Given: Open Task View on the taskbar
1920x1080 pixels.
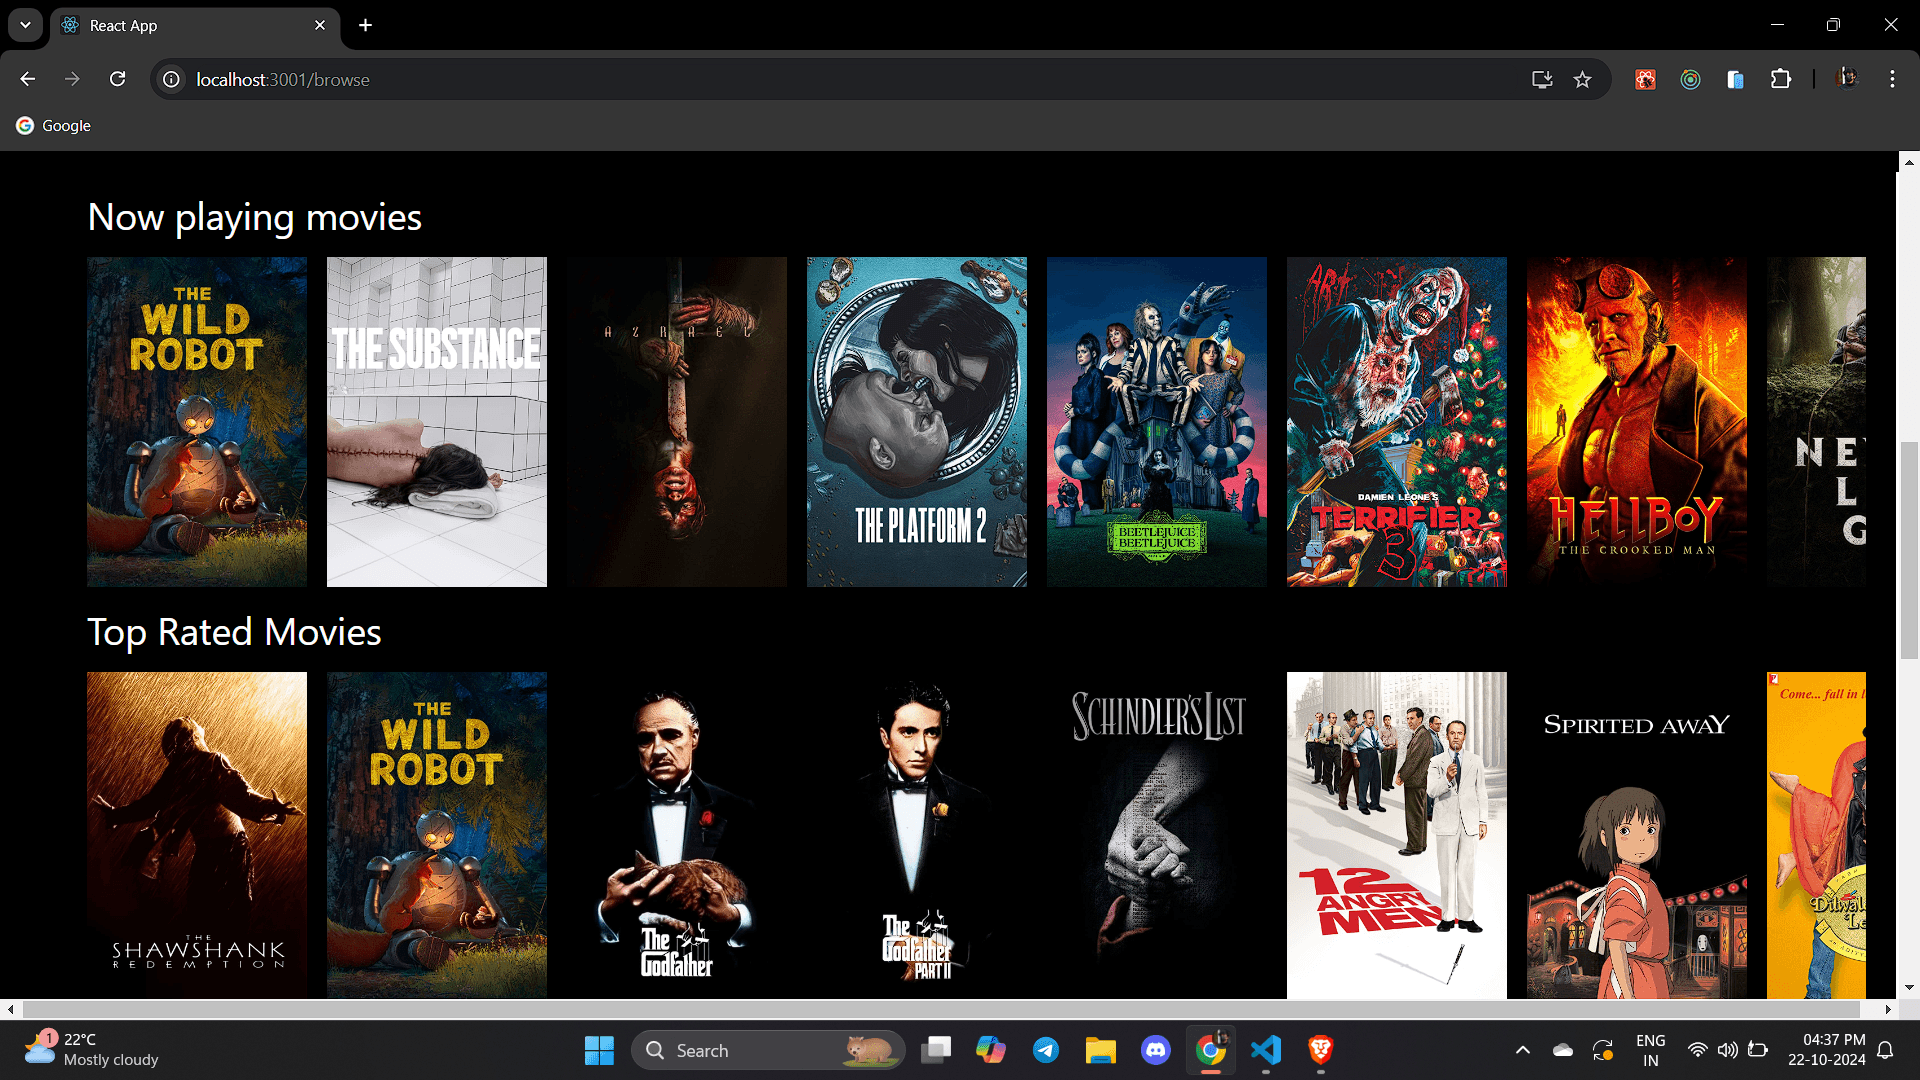Looking at the screenshot, I should [936, 1050].
